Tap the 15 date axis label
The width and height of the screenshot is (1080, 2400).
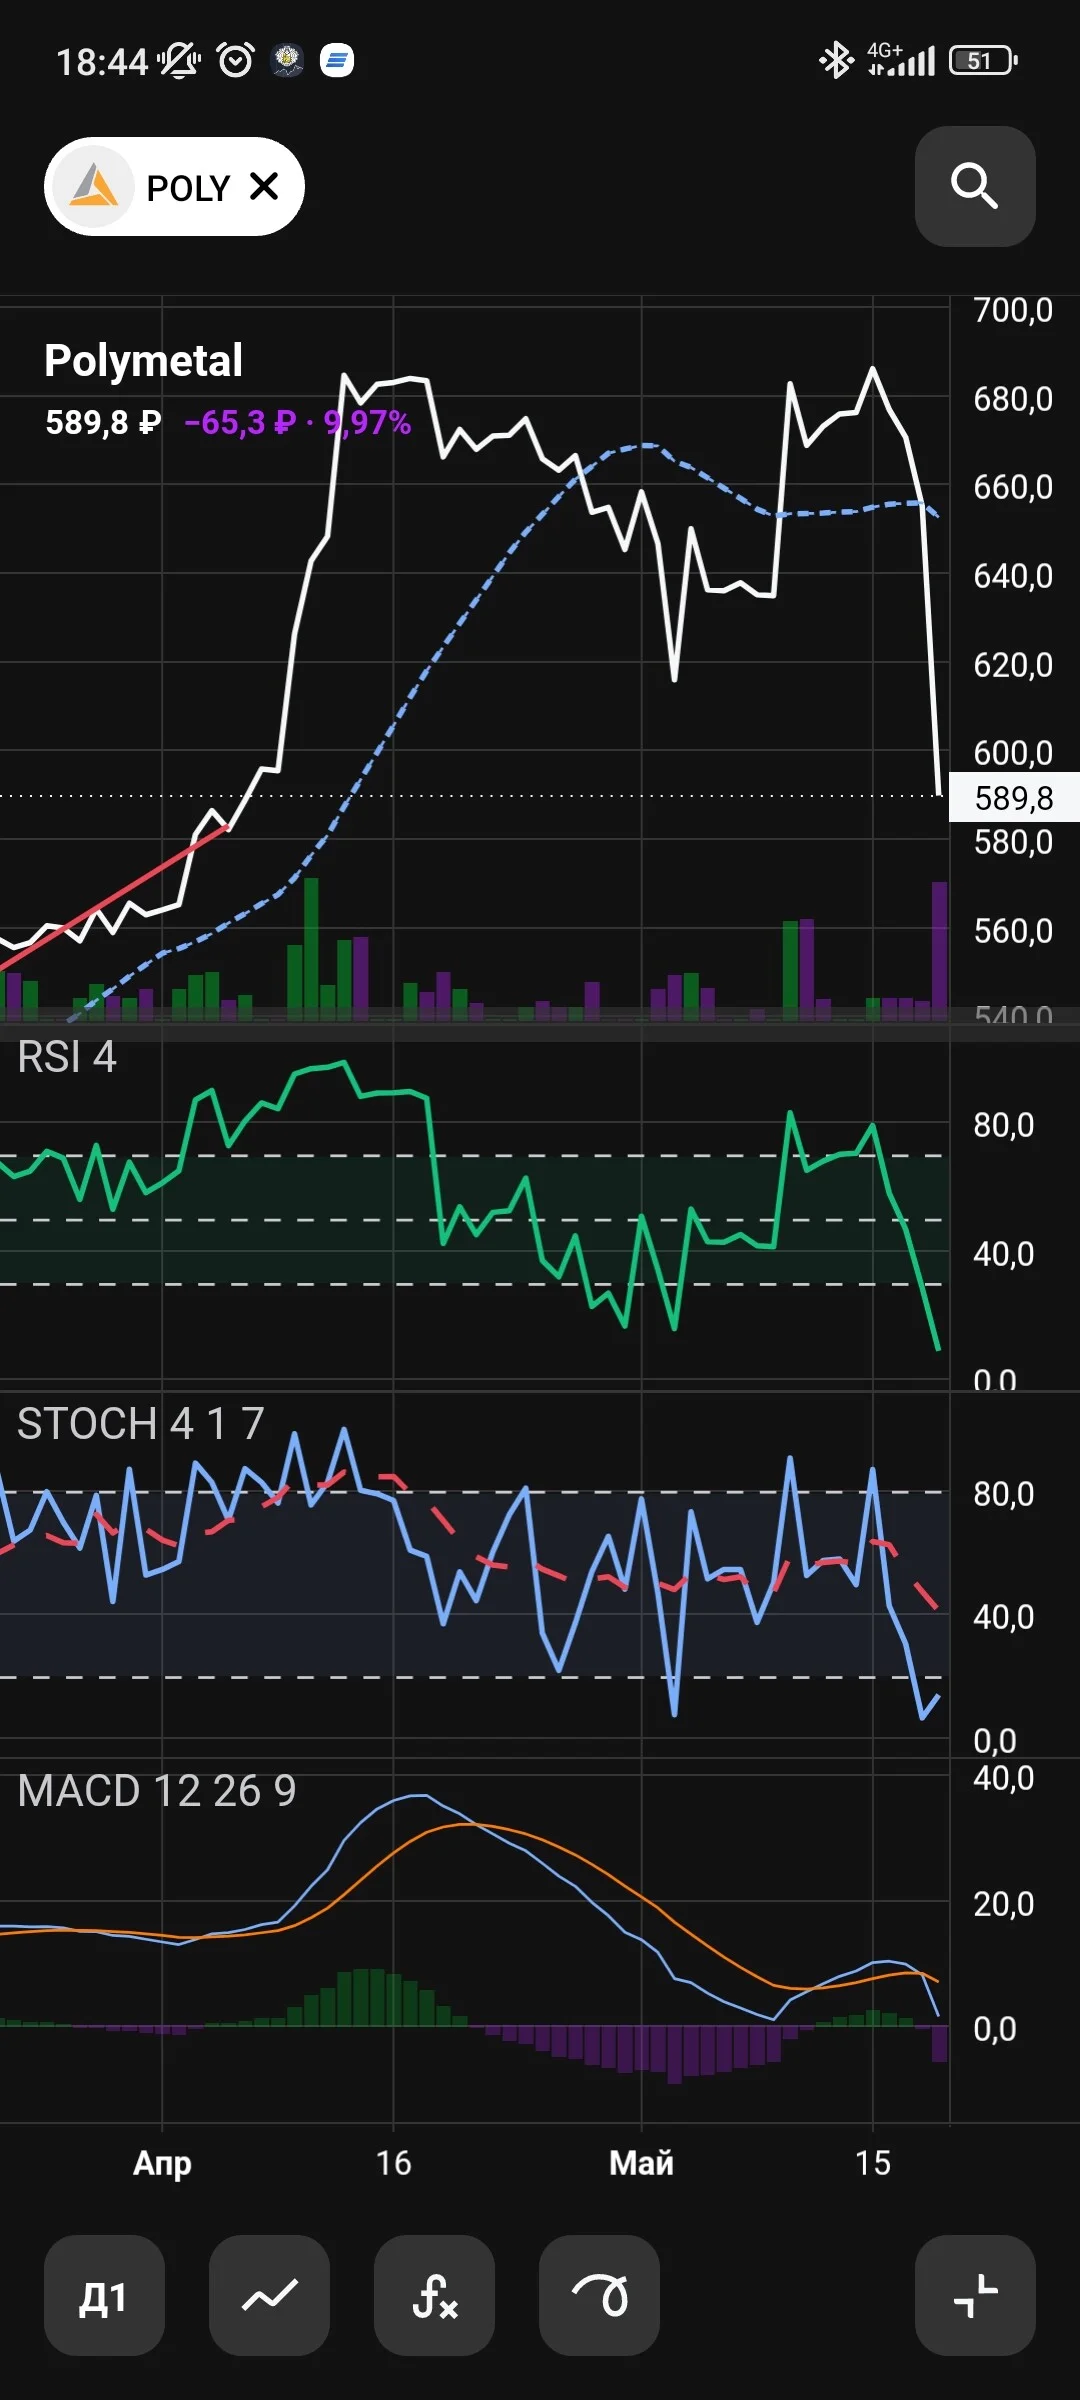872,2163
